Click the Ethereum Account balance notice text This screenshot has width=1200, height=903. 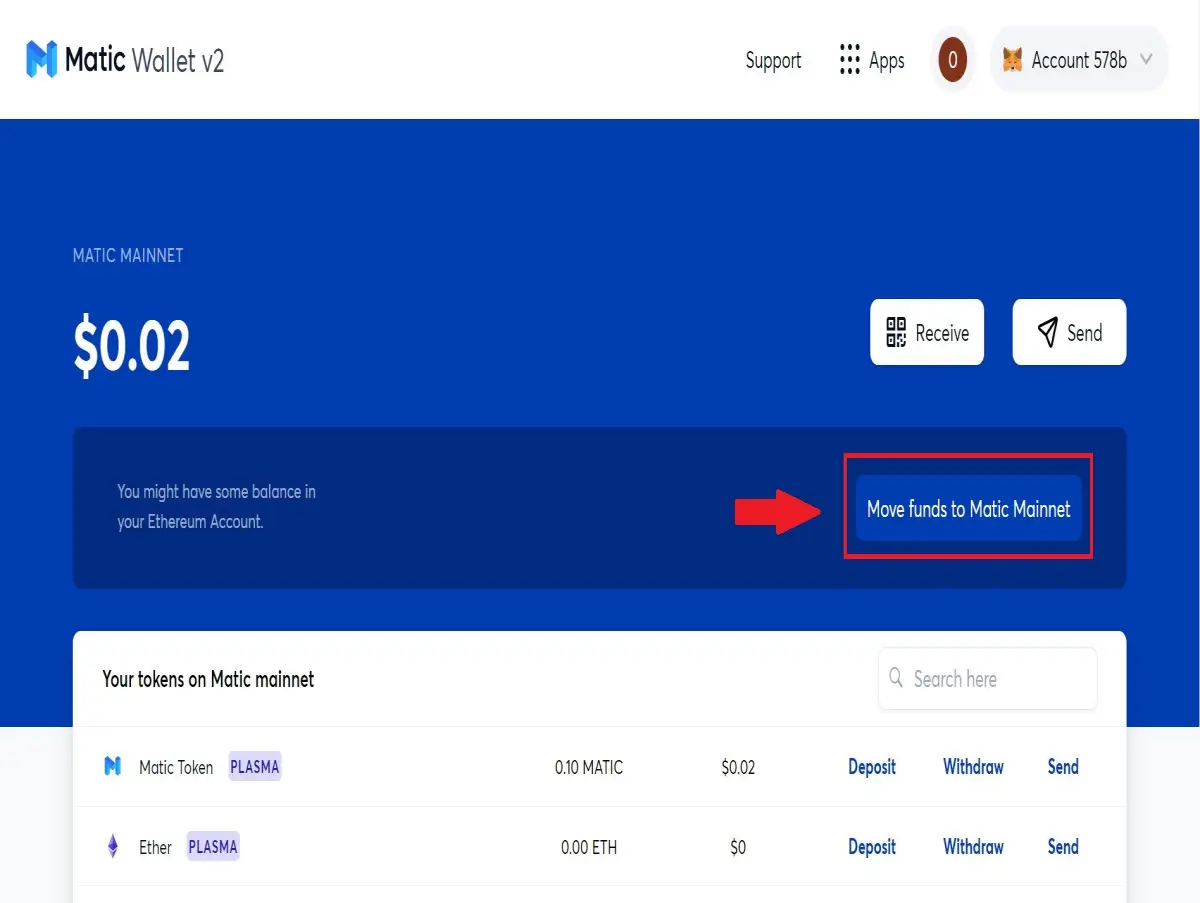216,507
